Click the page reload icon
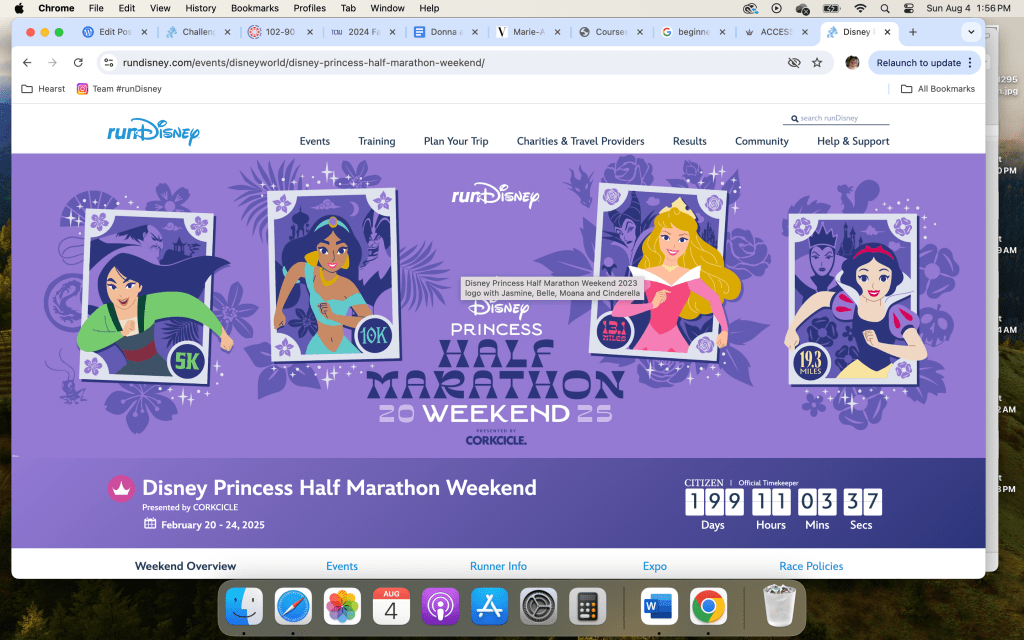Image resolution: width=1024 pixels, height=640 pixels. pos(79,62)
